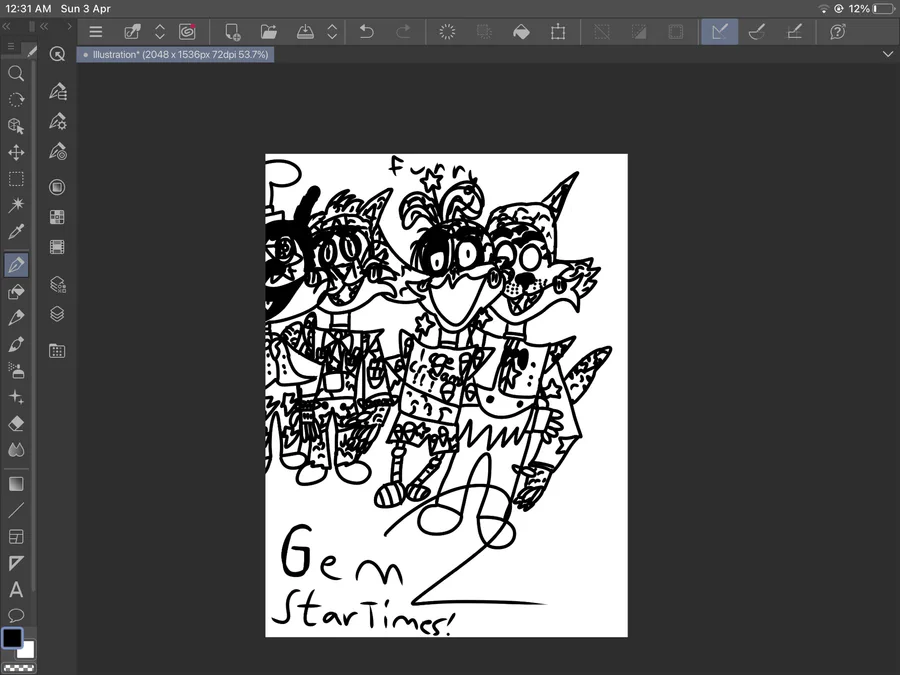The height and width of the screenshot is (675, 900).
Task: Select the Pen tool
Action: tap(16, 265)
